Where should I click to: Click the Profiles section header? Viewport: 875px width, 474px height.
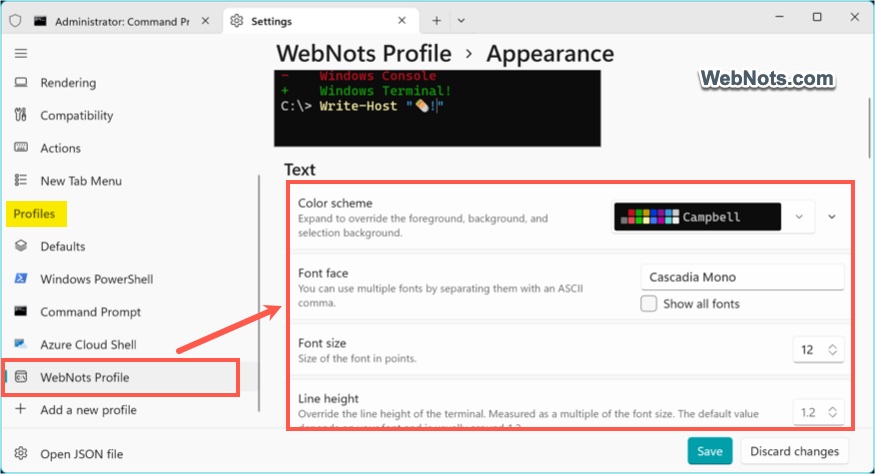[x=34, y=214]
